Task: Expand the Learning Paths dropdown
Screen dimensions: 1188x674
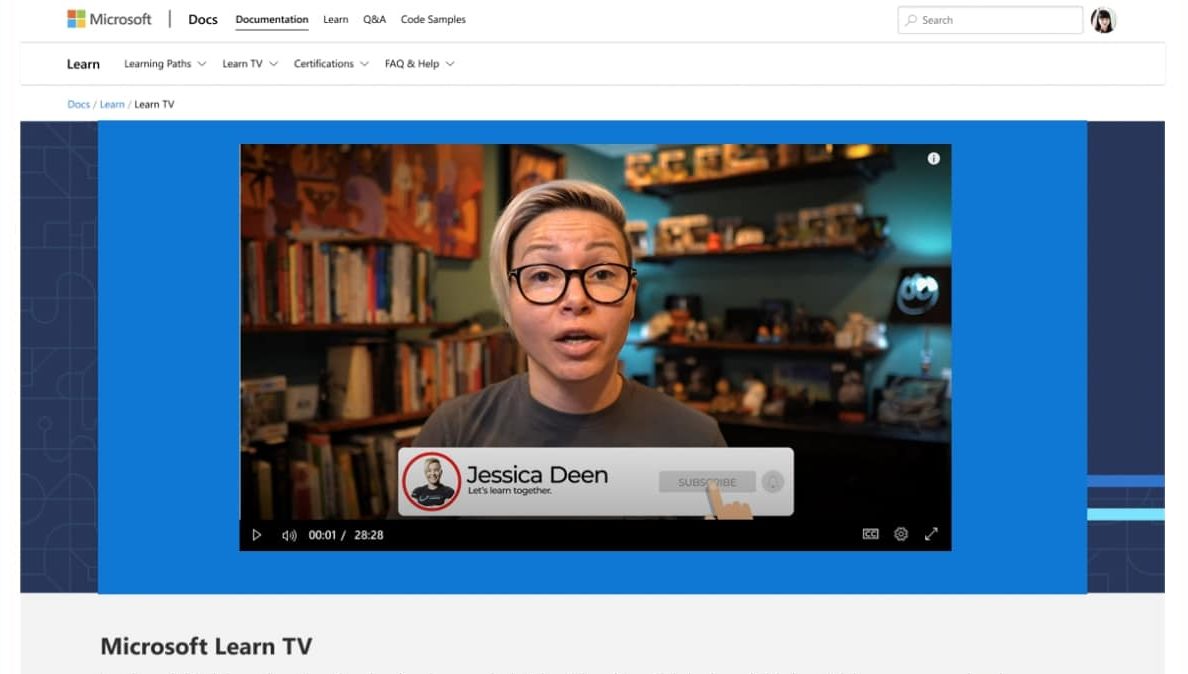Action: [x=165, y=64]
